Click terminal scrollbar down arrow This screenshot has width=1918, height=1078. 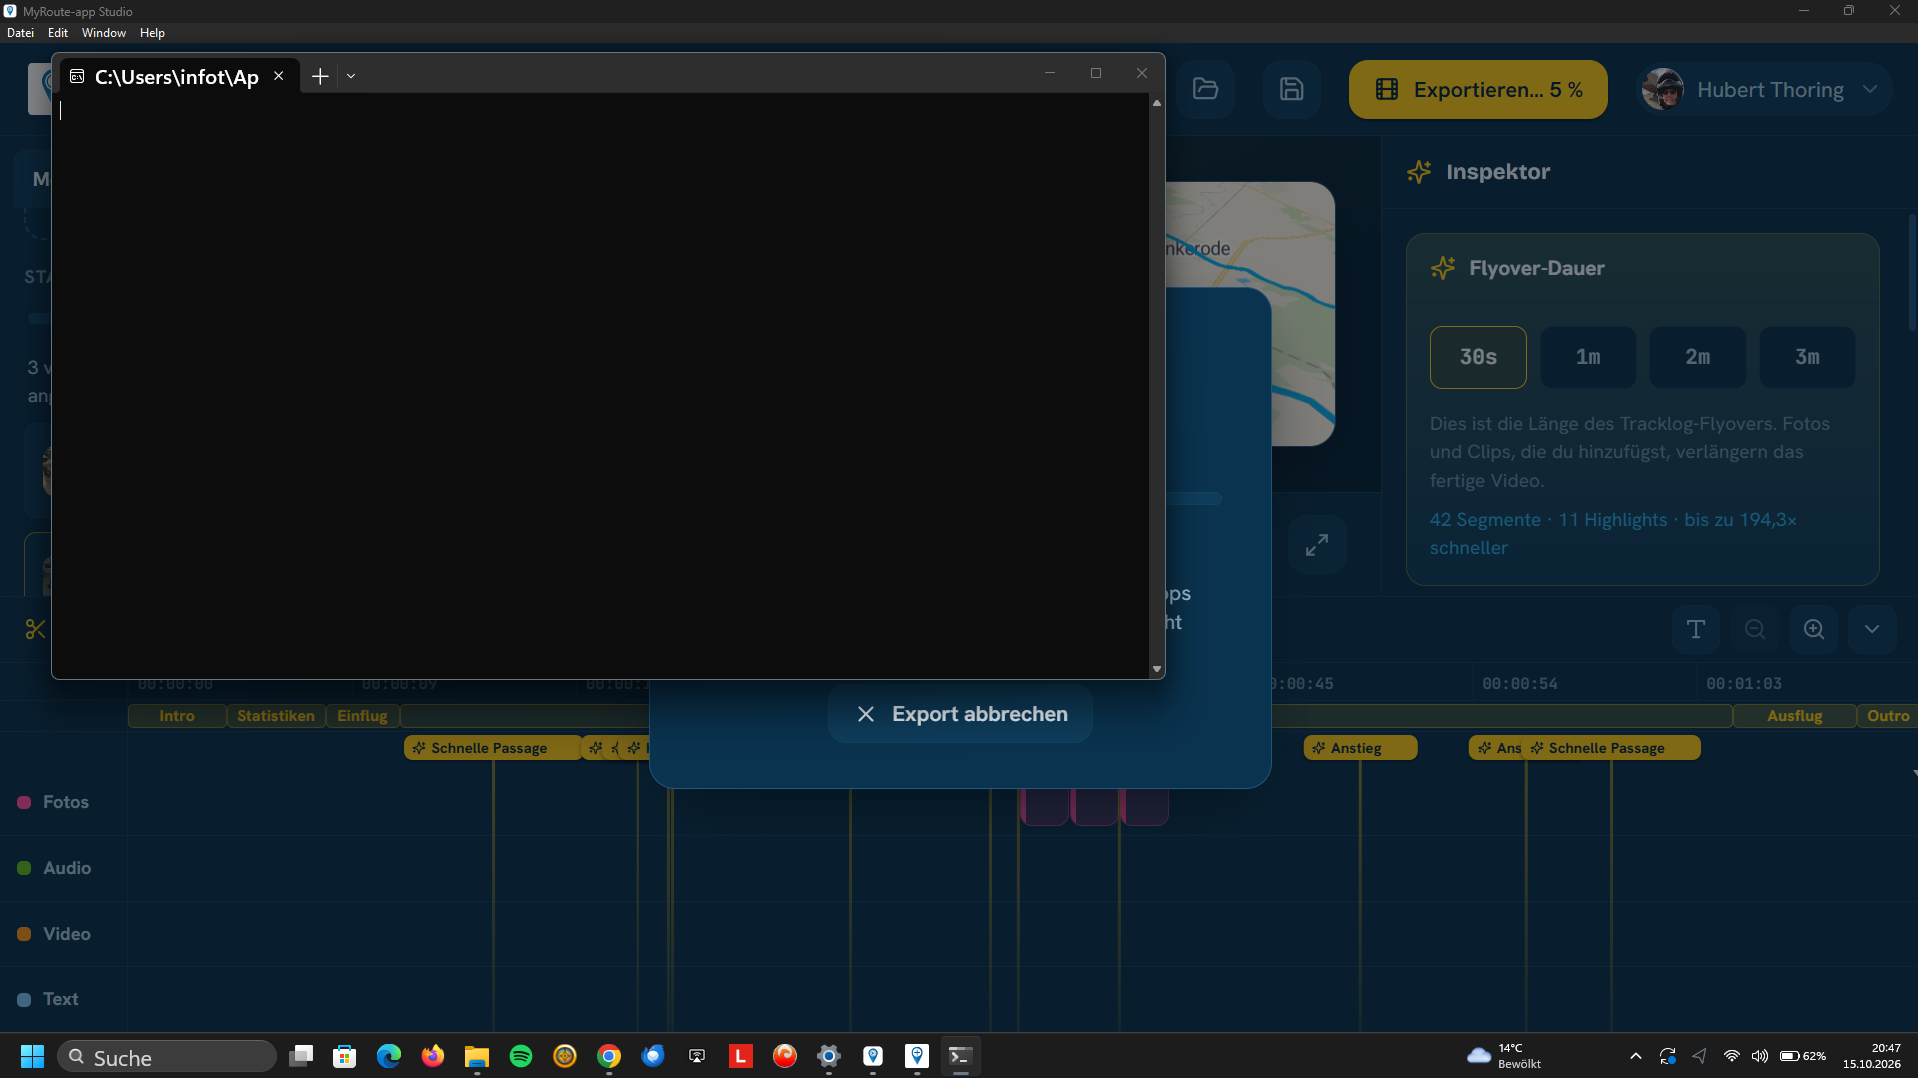point(1157,669)
